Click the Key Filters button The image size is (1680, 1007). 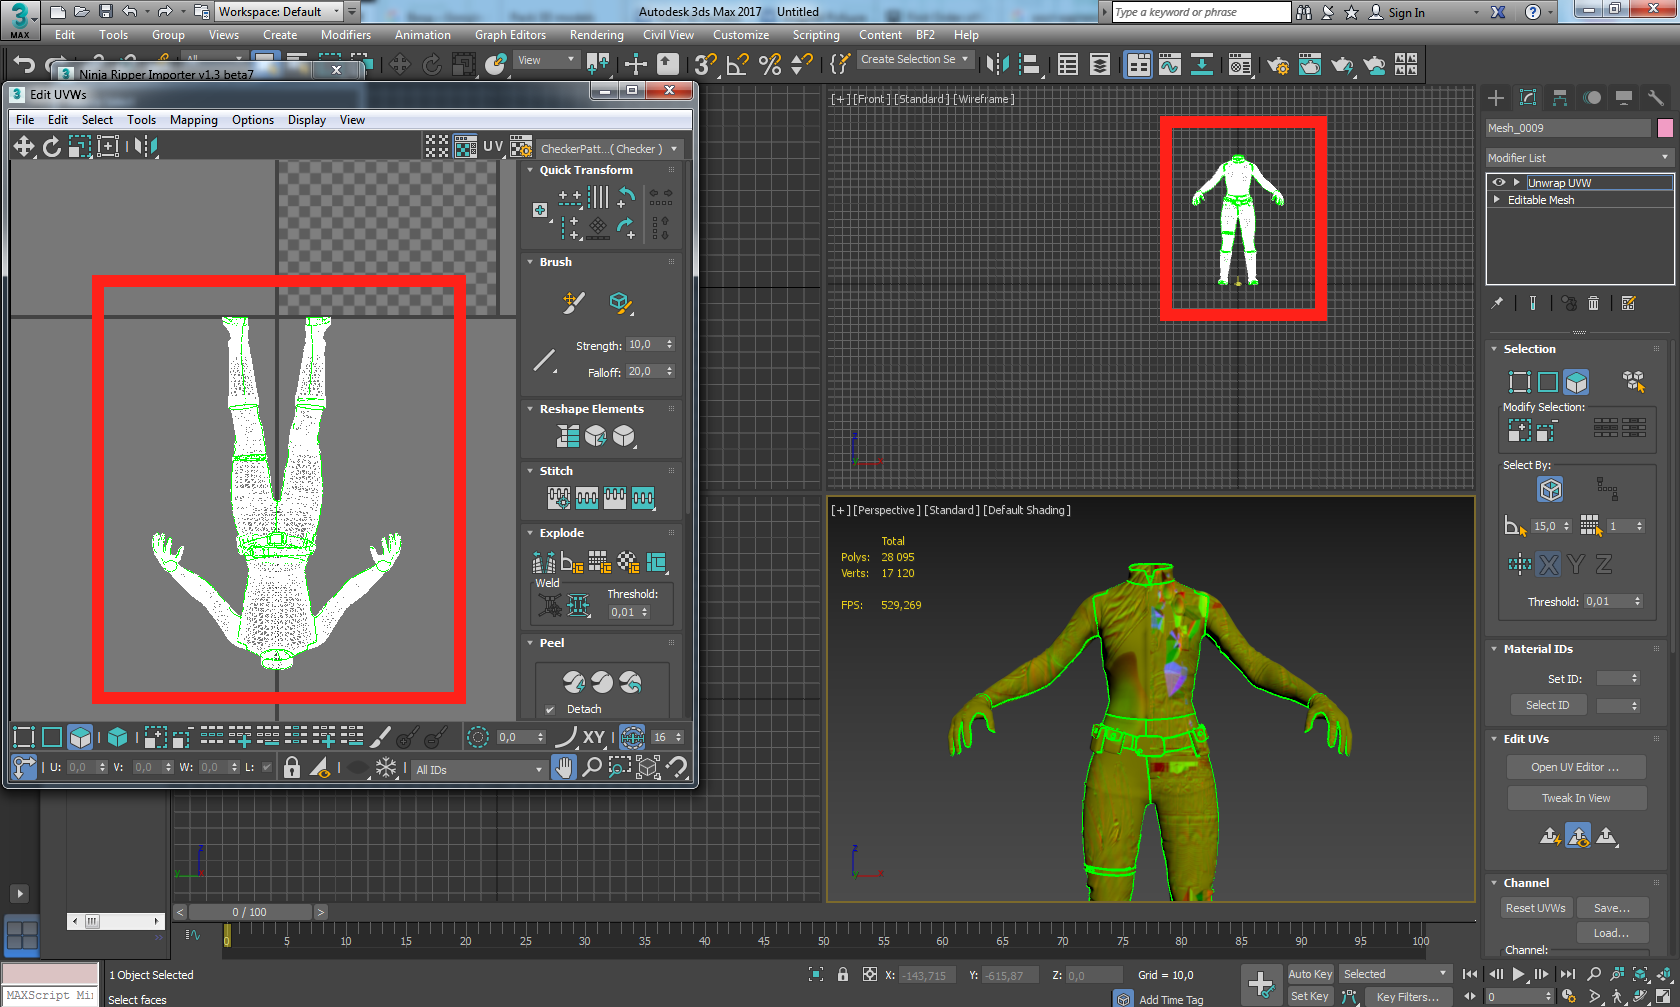(x=1408, y=996)
